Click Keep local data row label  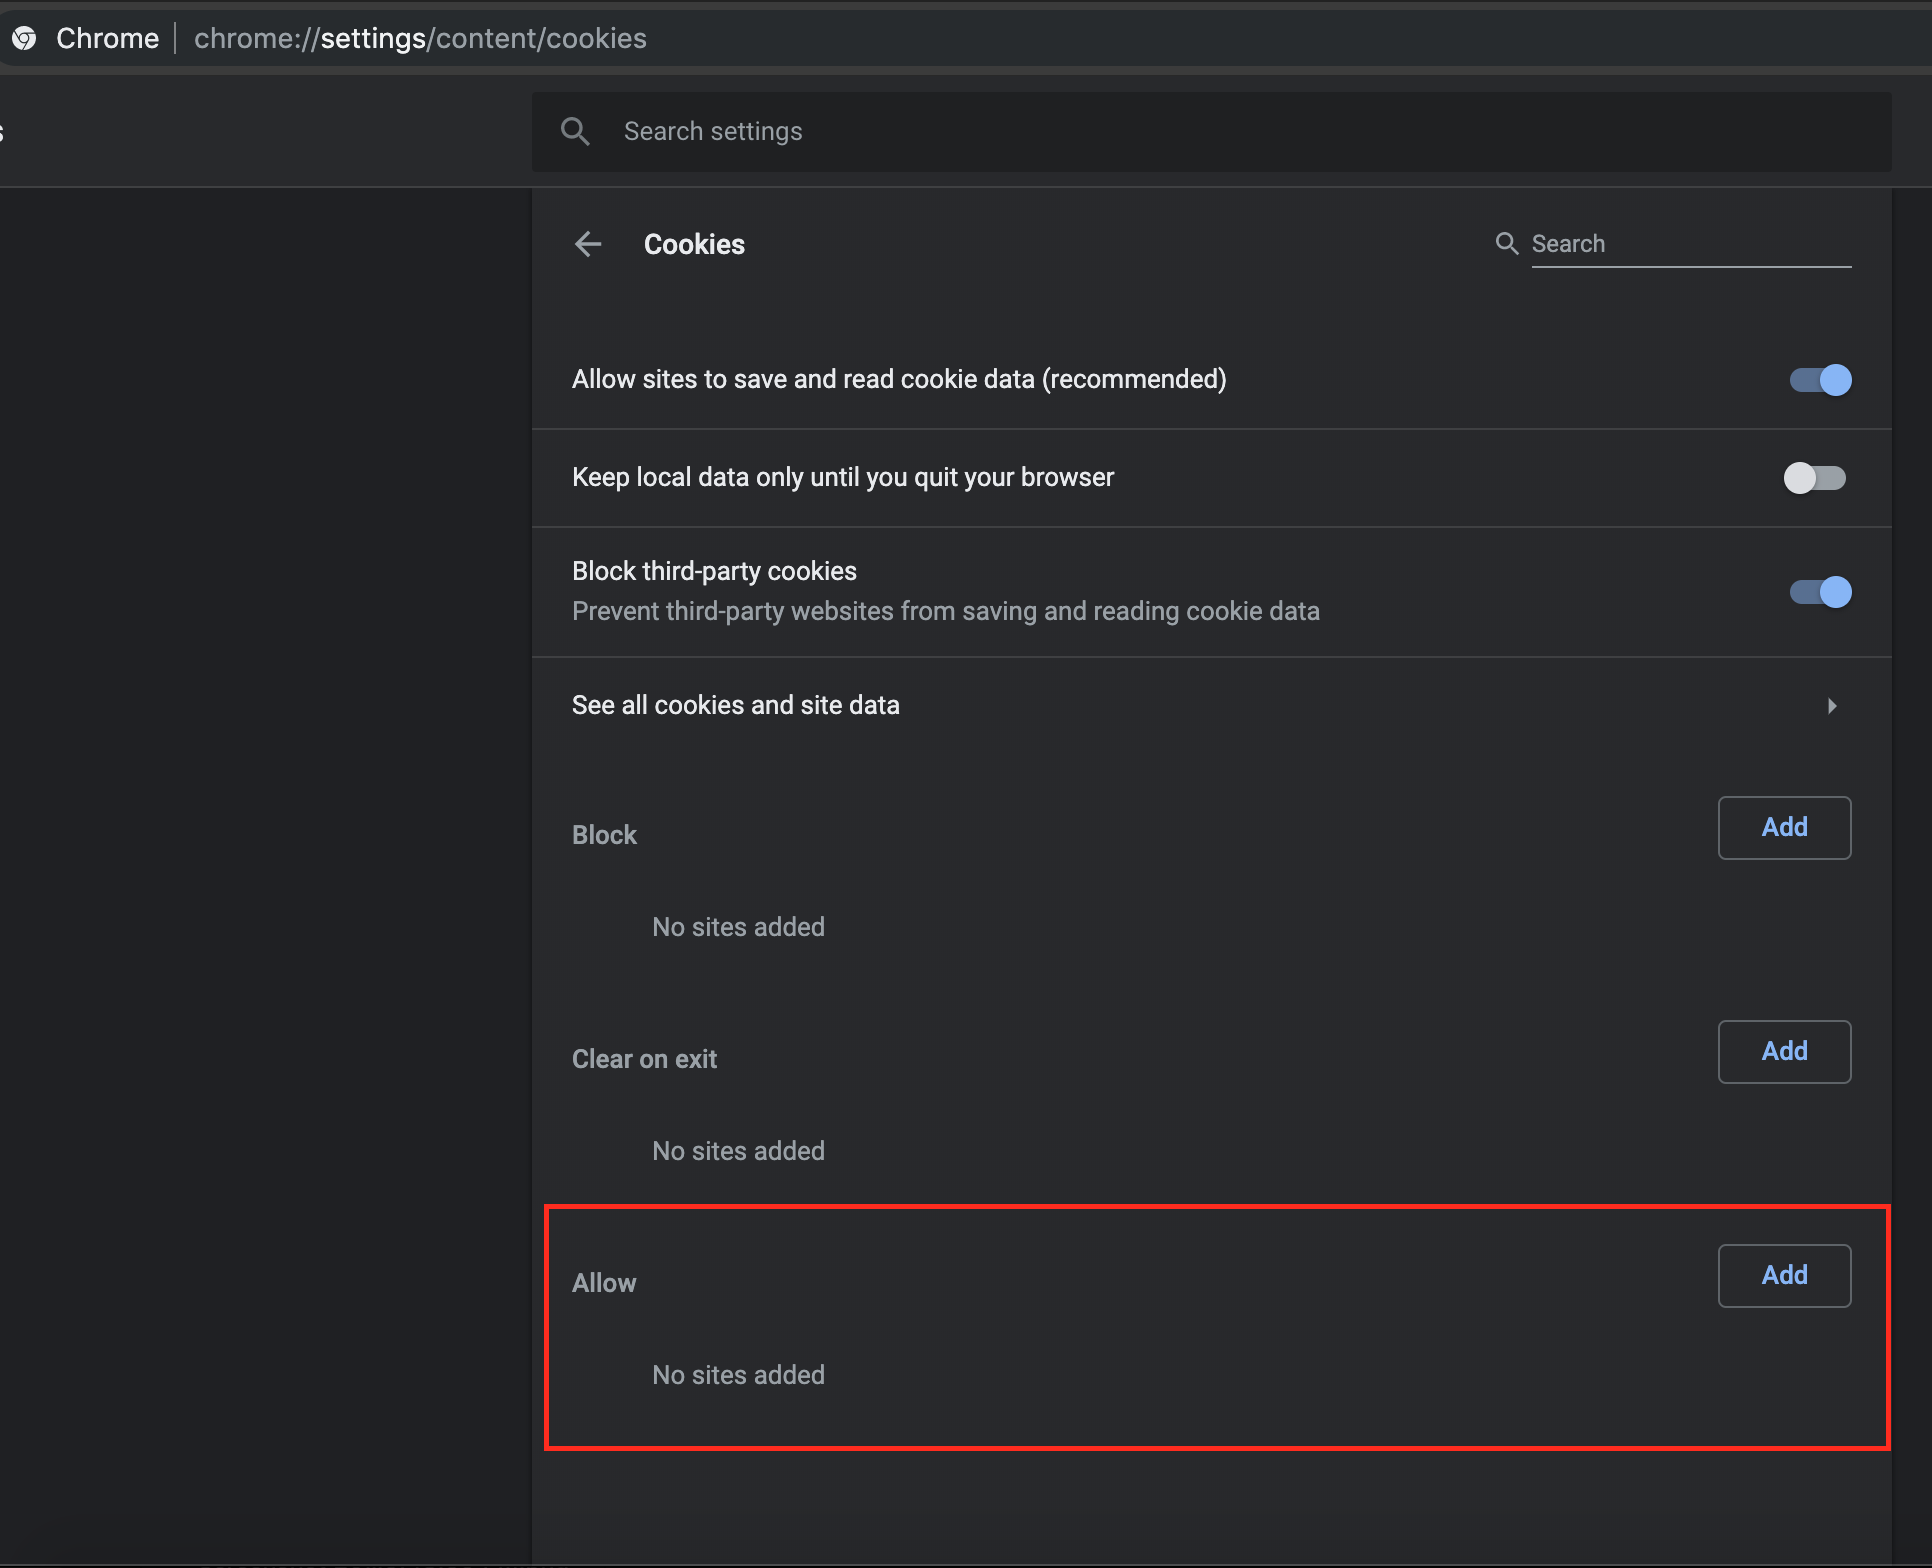pyautogui.click(x=842, y=478)
